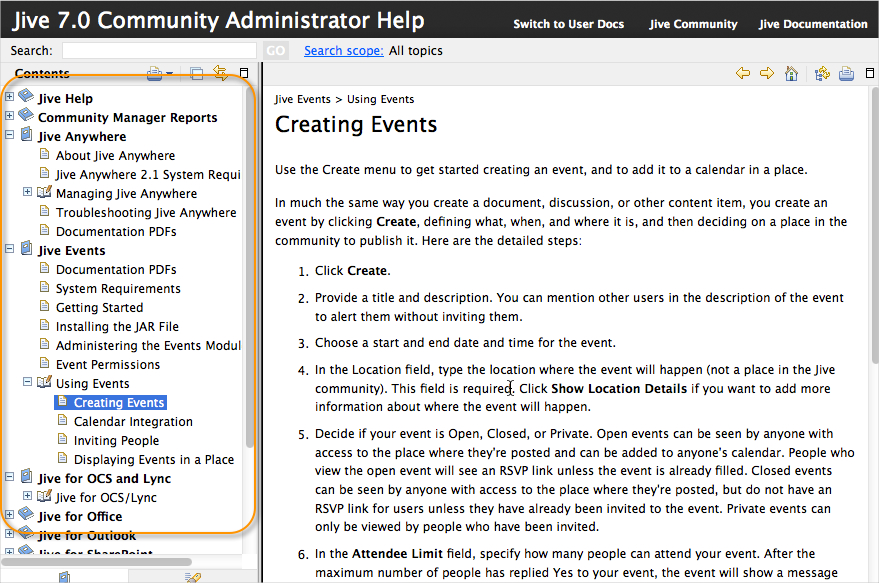
Task: Click Using Events breadcrumb link
Action: pyautogui.click(x=380, y=99)
